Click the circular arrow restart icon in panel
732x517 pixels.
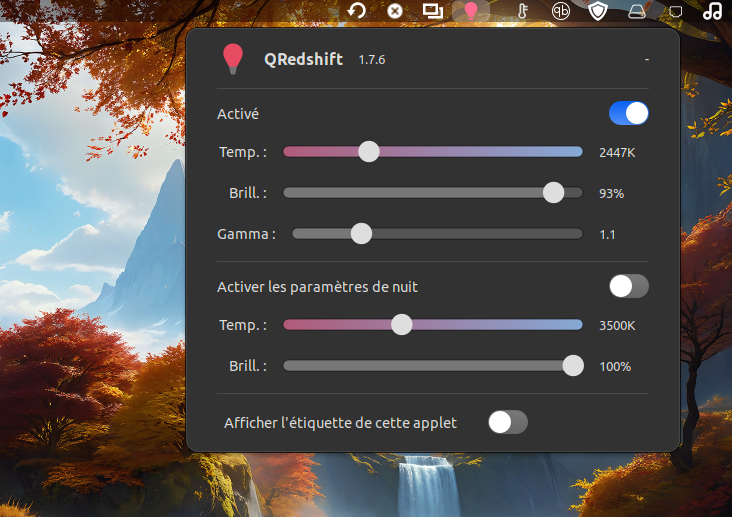click(357, 11)
